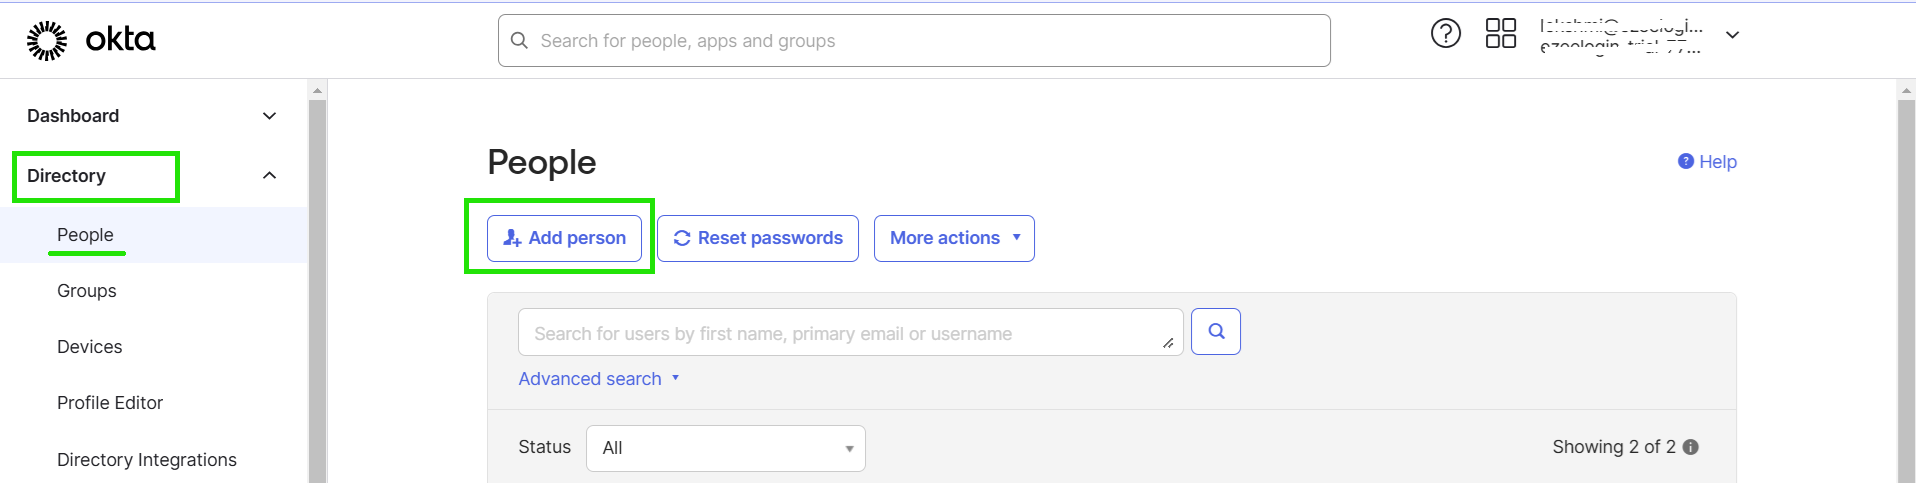The height and width of the screenshot is (483, 1916).
Task: Click the info icon beside Showing 2 of 2
Action: click(x=1691, y=447)
